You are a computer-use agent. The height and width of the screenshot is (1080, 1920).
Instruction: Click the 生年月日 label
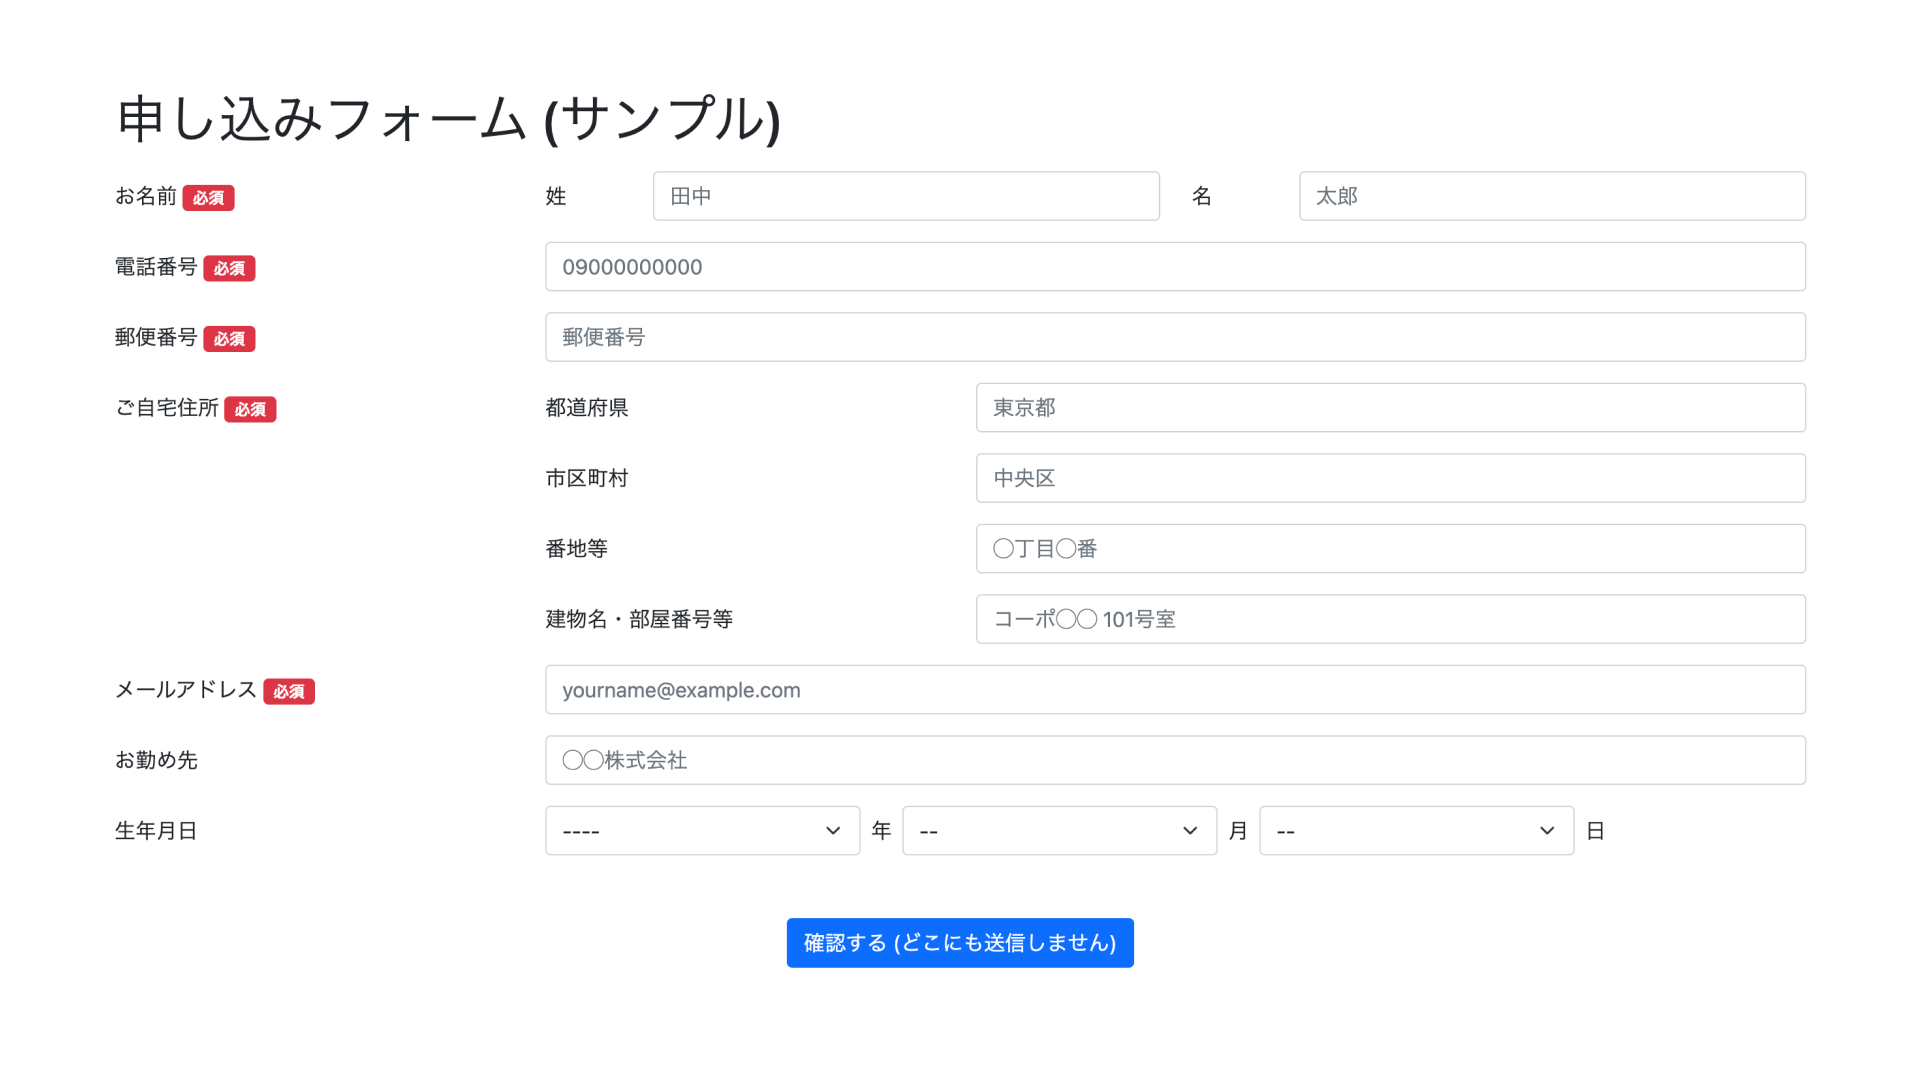click(x=156, y=831)
